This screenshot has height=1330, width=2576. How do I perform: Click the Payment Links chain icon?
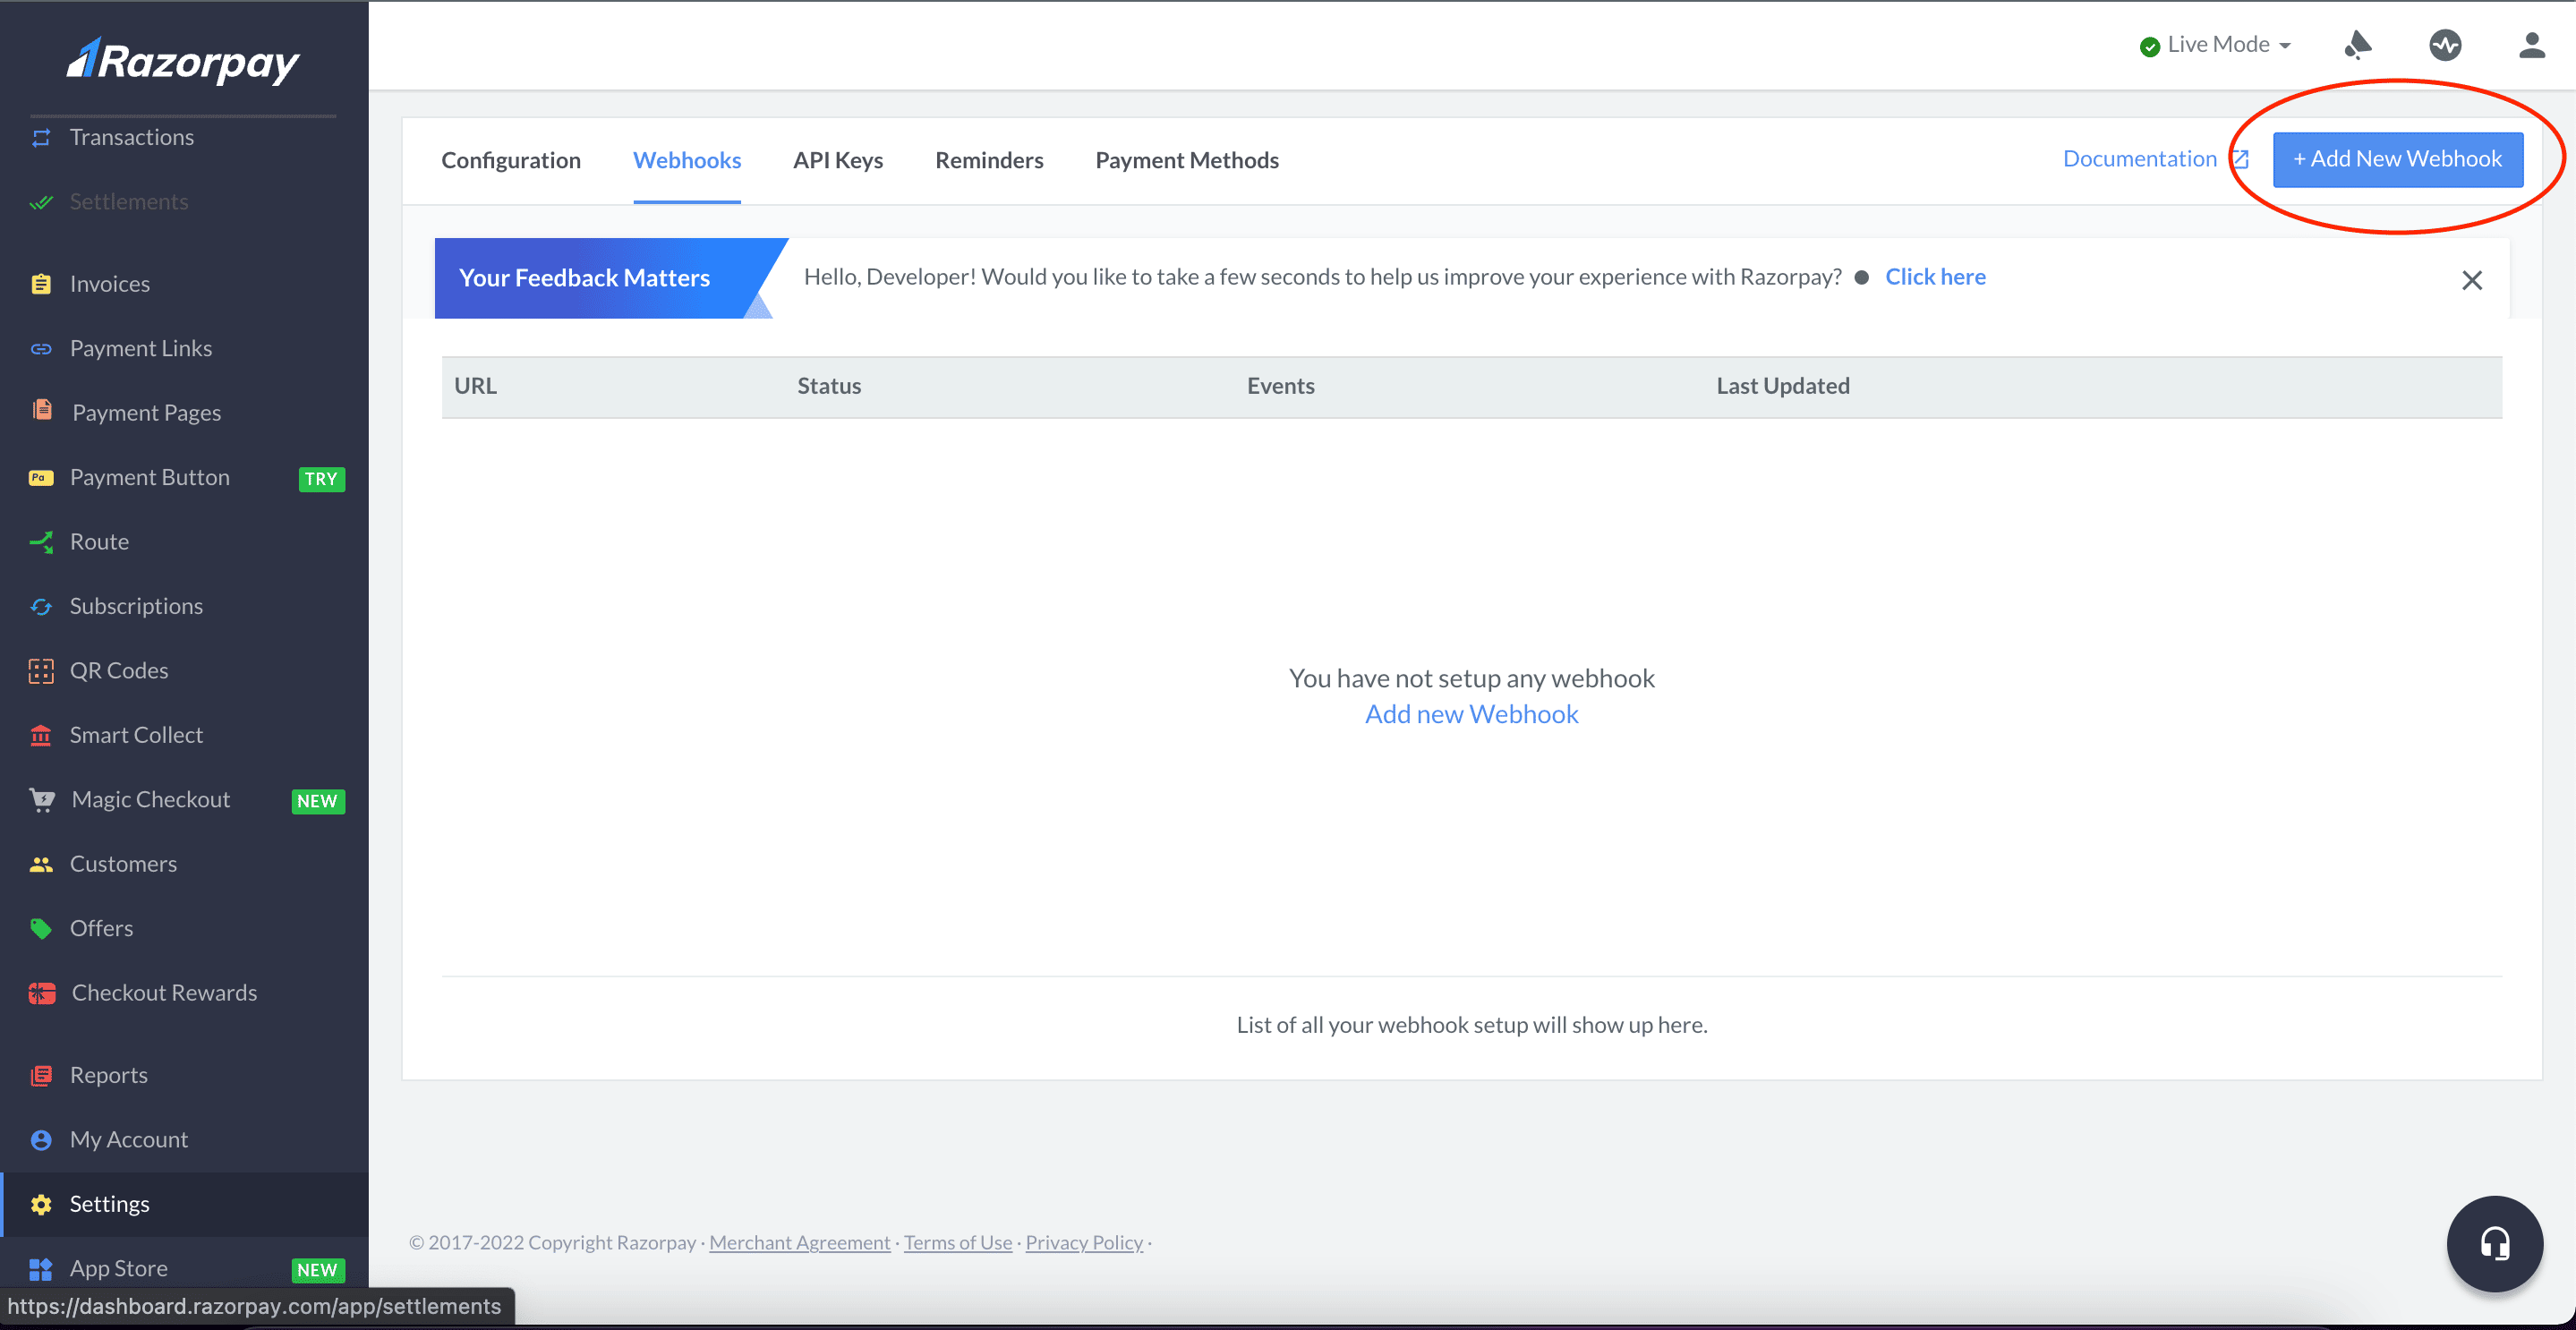pos(41,349)
